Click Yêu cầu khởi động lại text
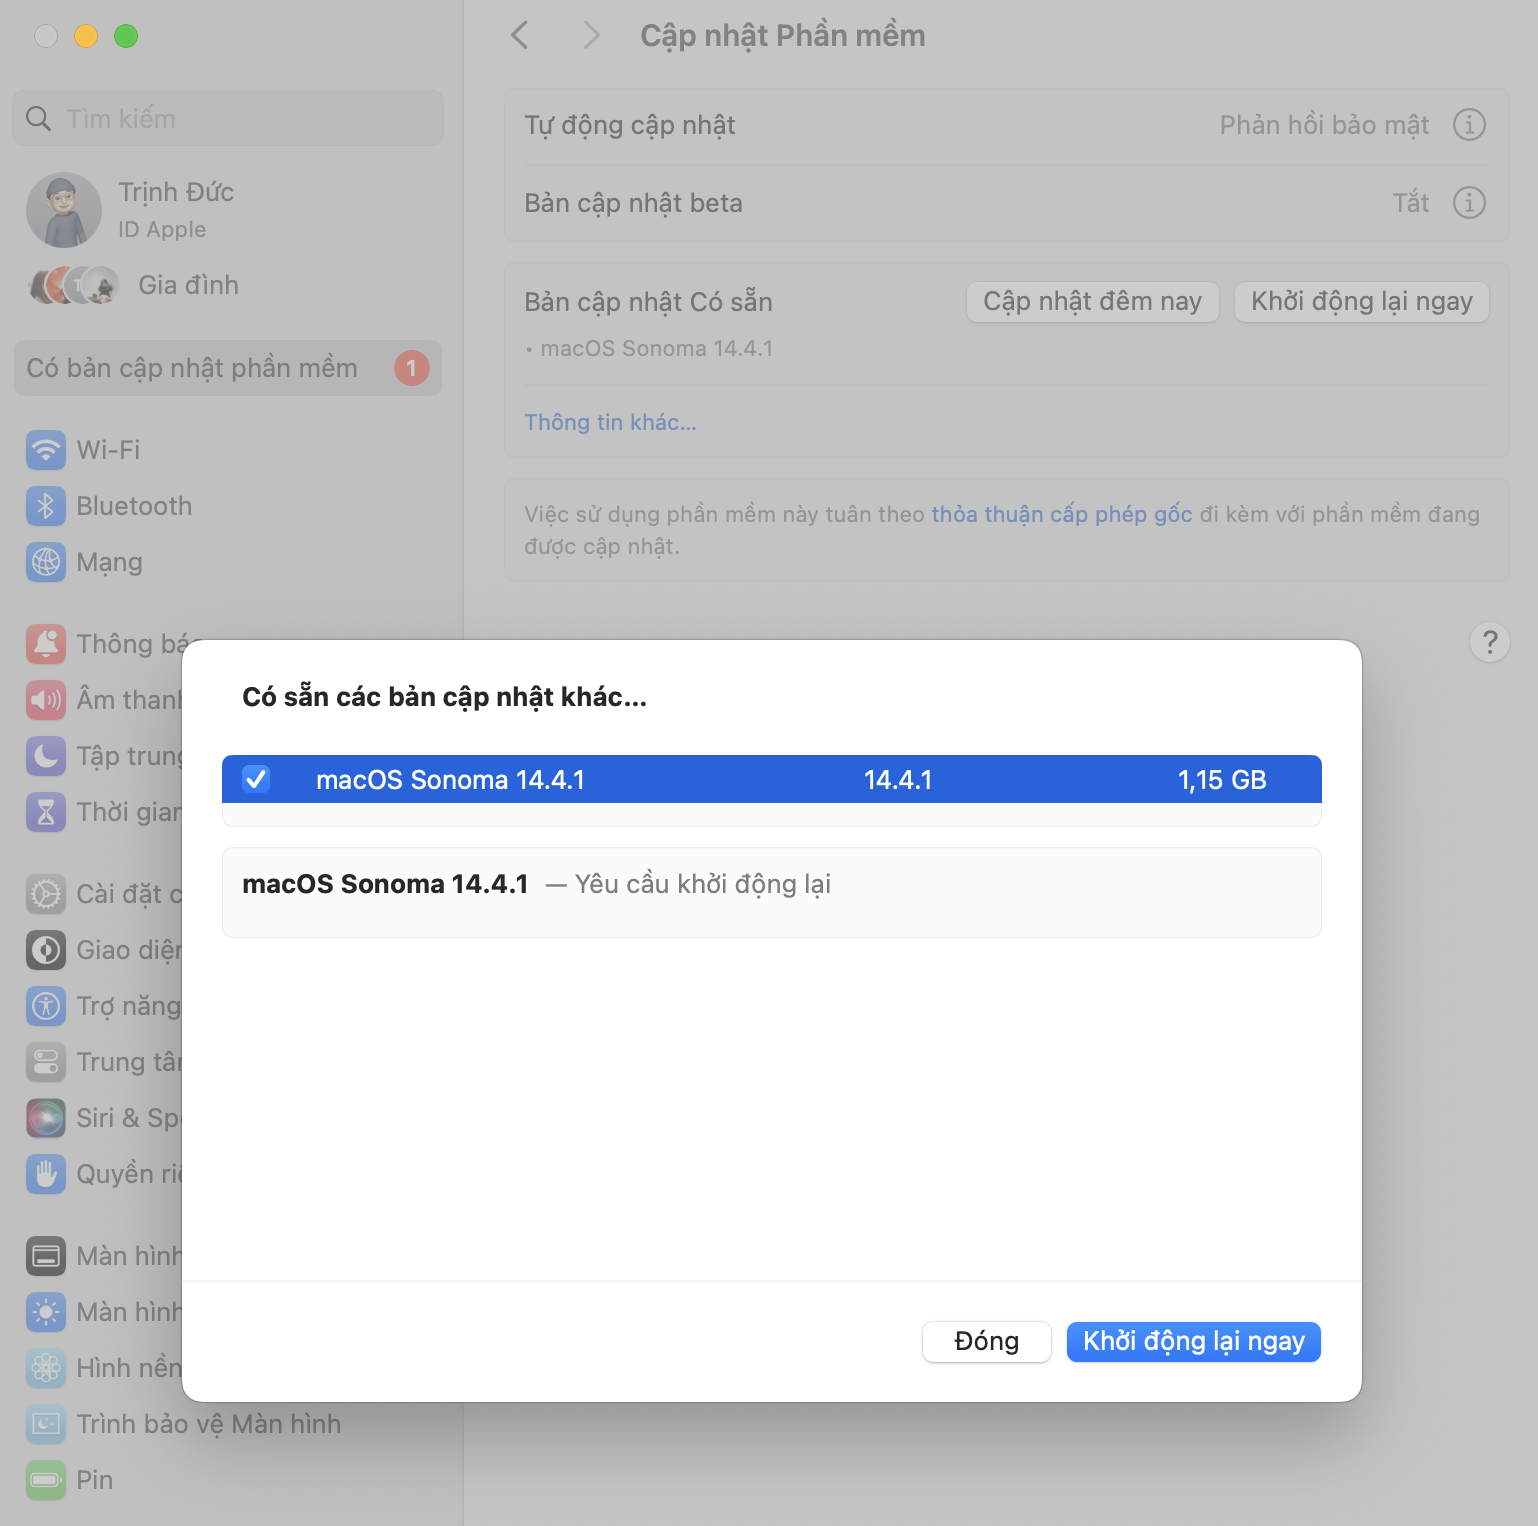 (x=703, y=885)
